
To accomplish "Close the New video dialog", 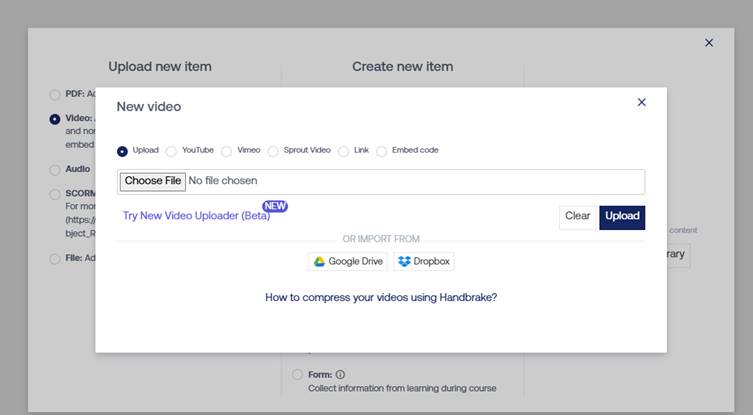I will pyautogui.click(x=641, y=102).
